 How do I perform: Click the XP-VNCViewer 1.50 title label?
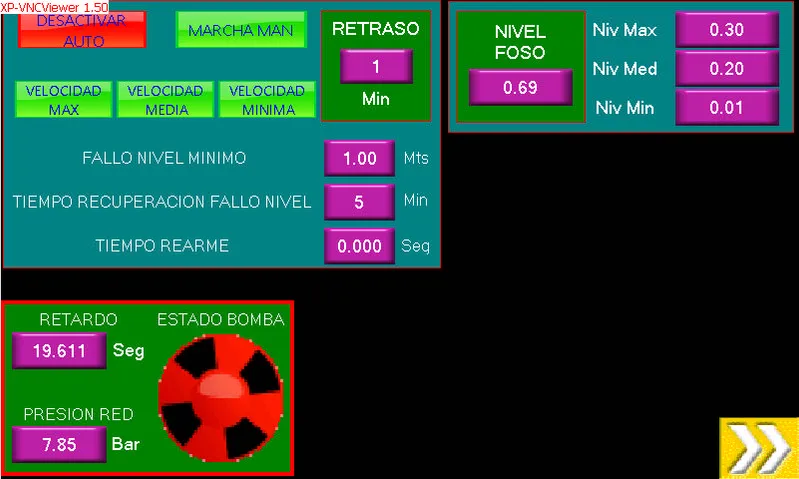54,6
